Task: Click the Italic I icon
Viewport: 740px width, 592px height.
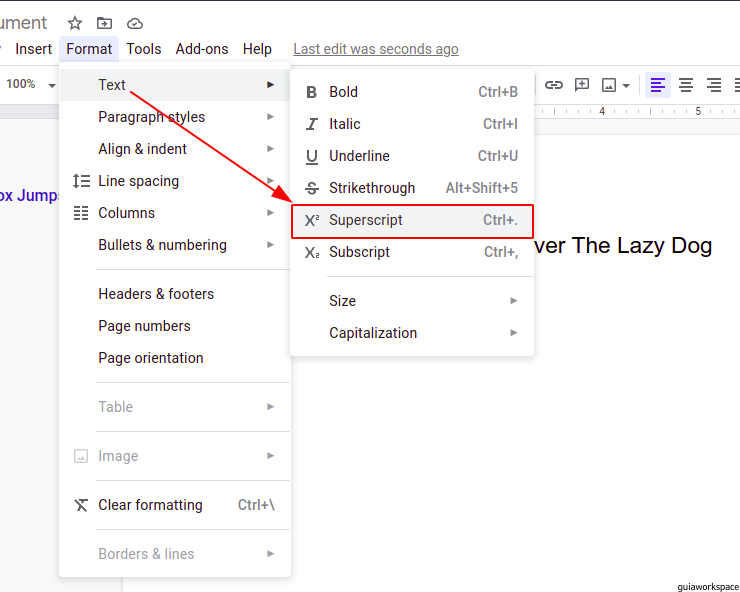Action: click(311, 124)
